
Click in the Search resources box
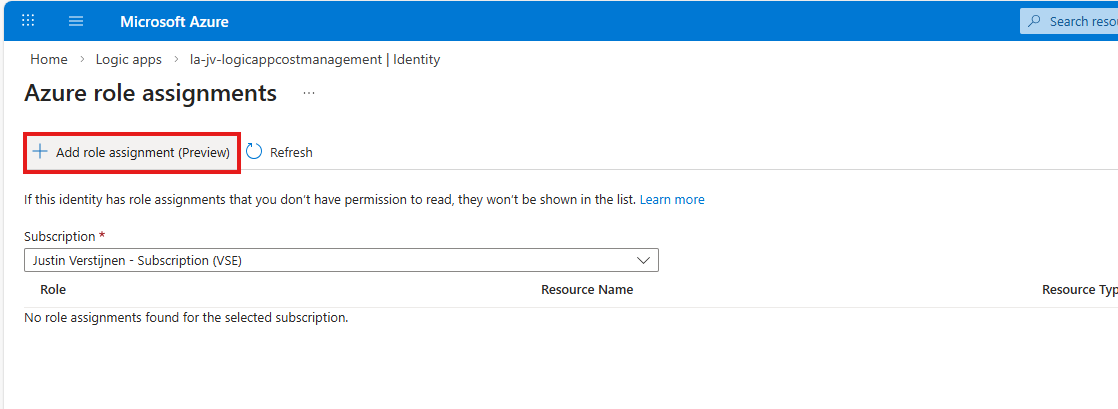[x=1069, y=21]
